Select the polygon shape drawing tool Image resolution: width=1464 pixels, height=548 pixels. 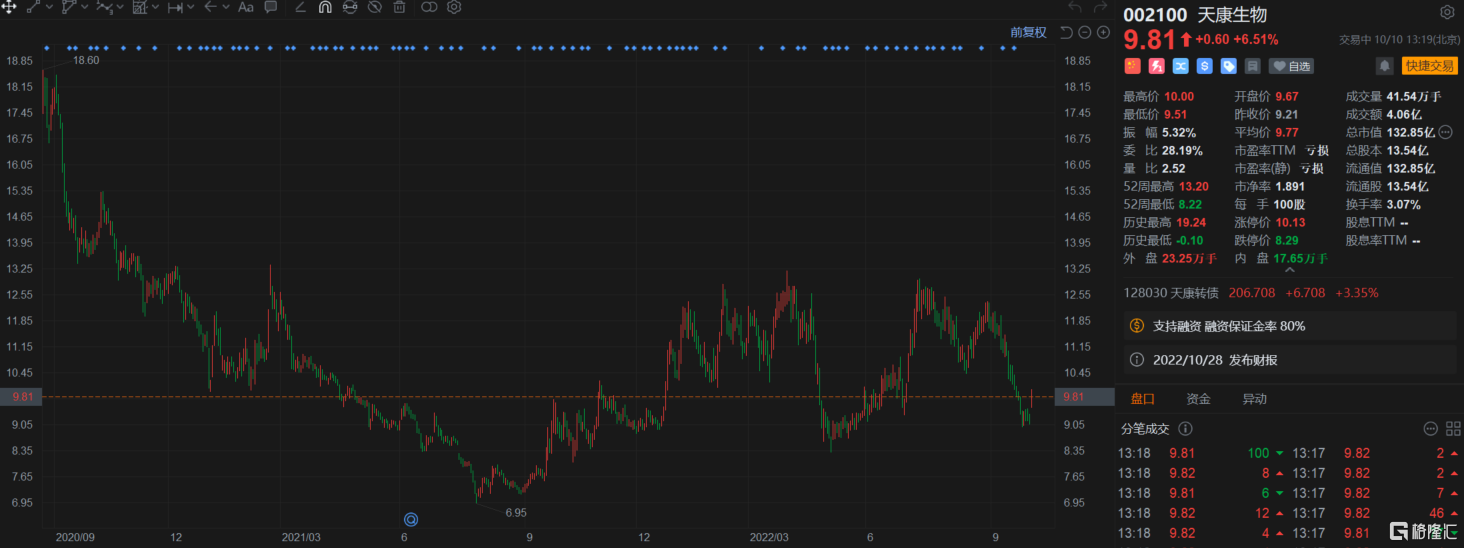pyautogui.click(x=69, y=7)
